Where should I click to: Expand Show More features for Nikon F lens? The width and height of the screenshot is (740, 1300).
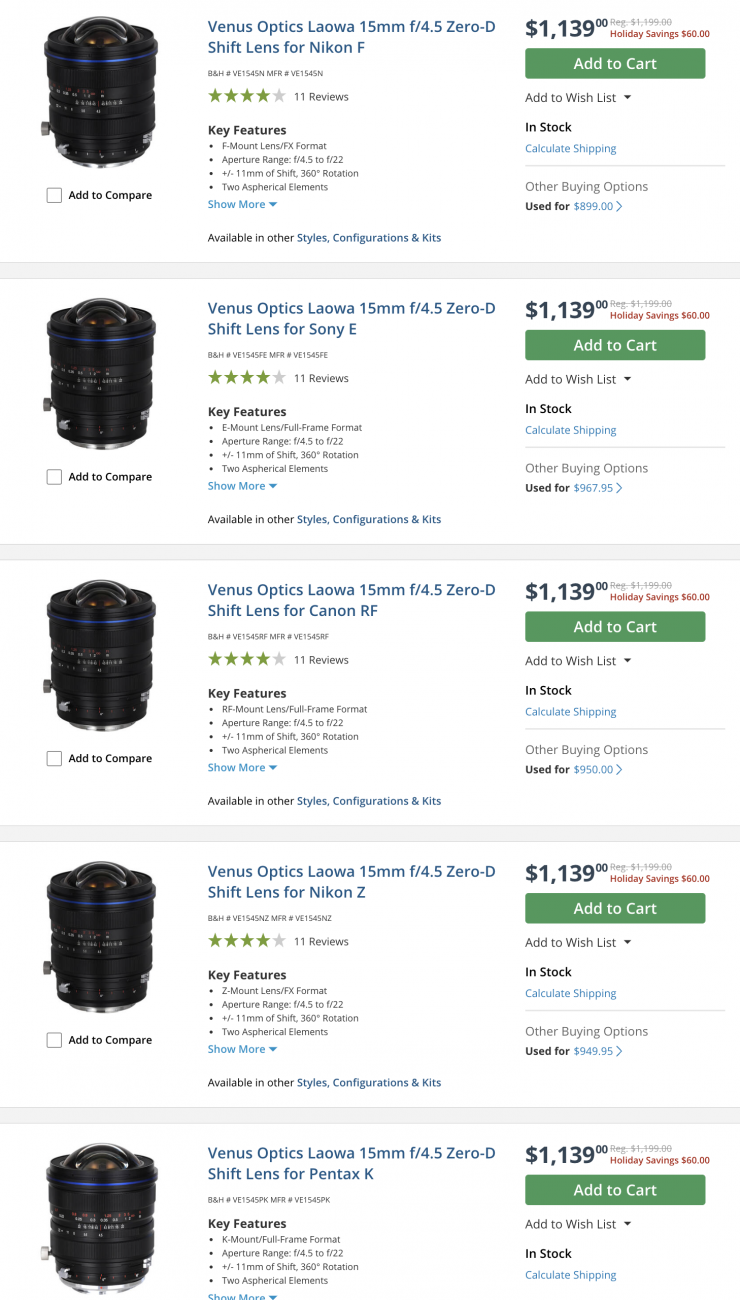coord(242,205)
